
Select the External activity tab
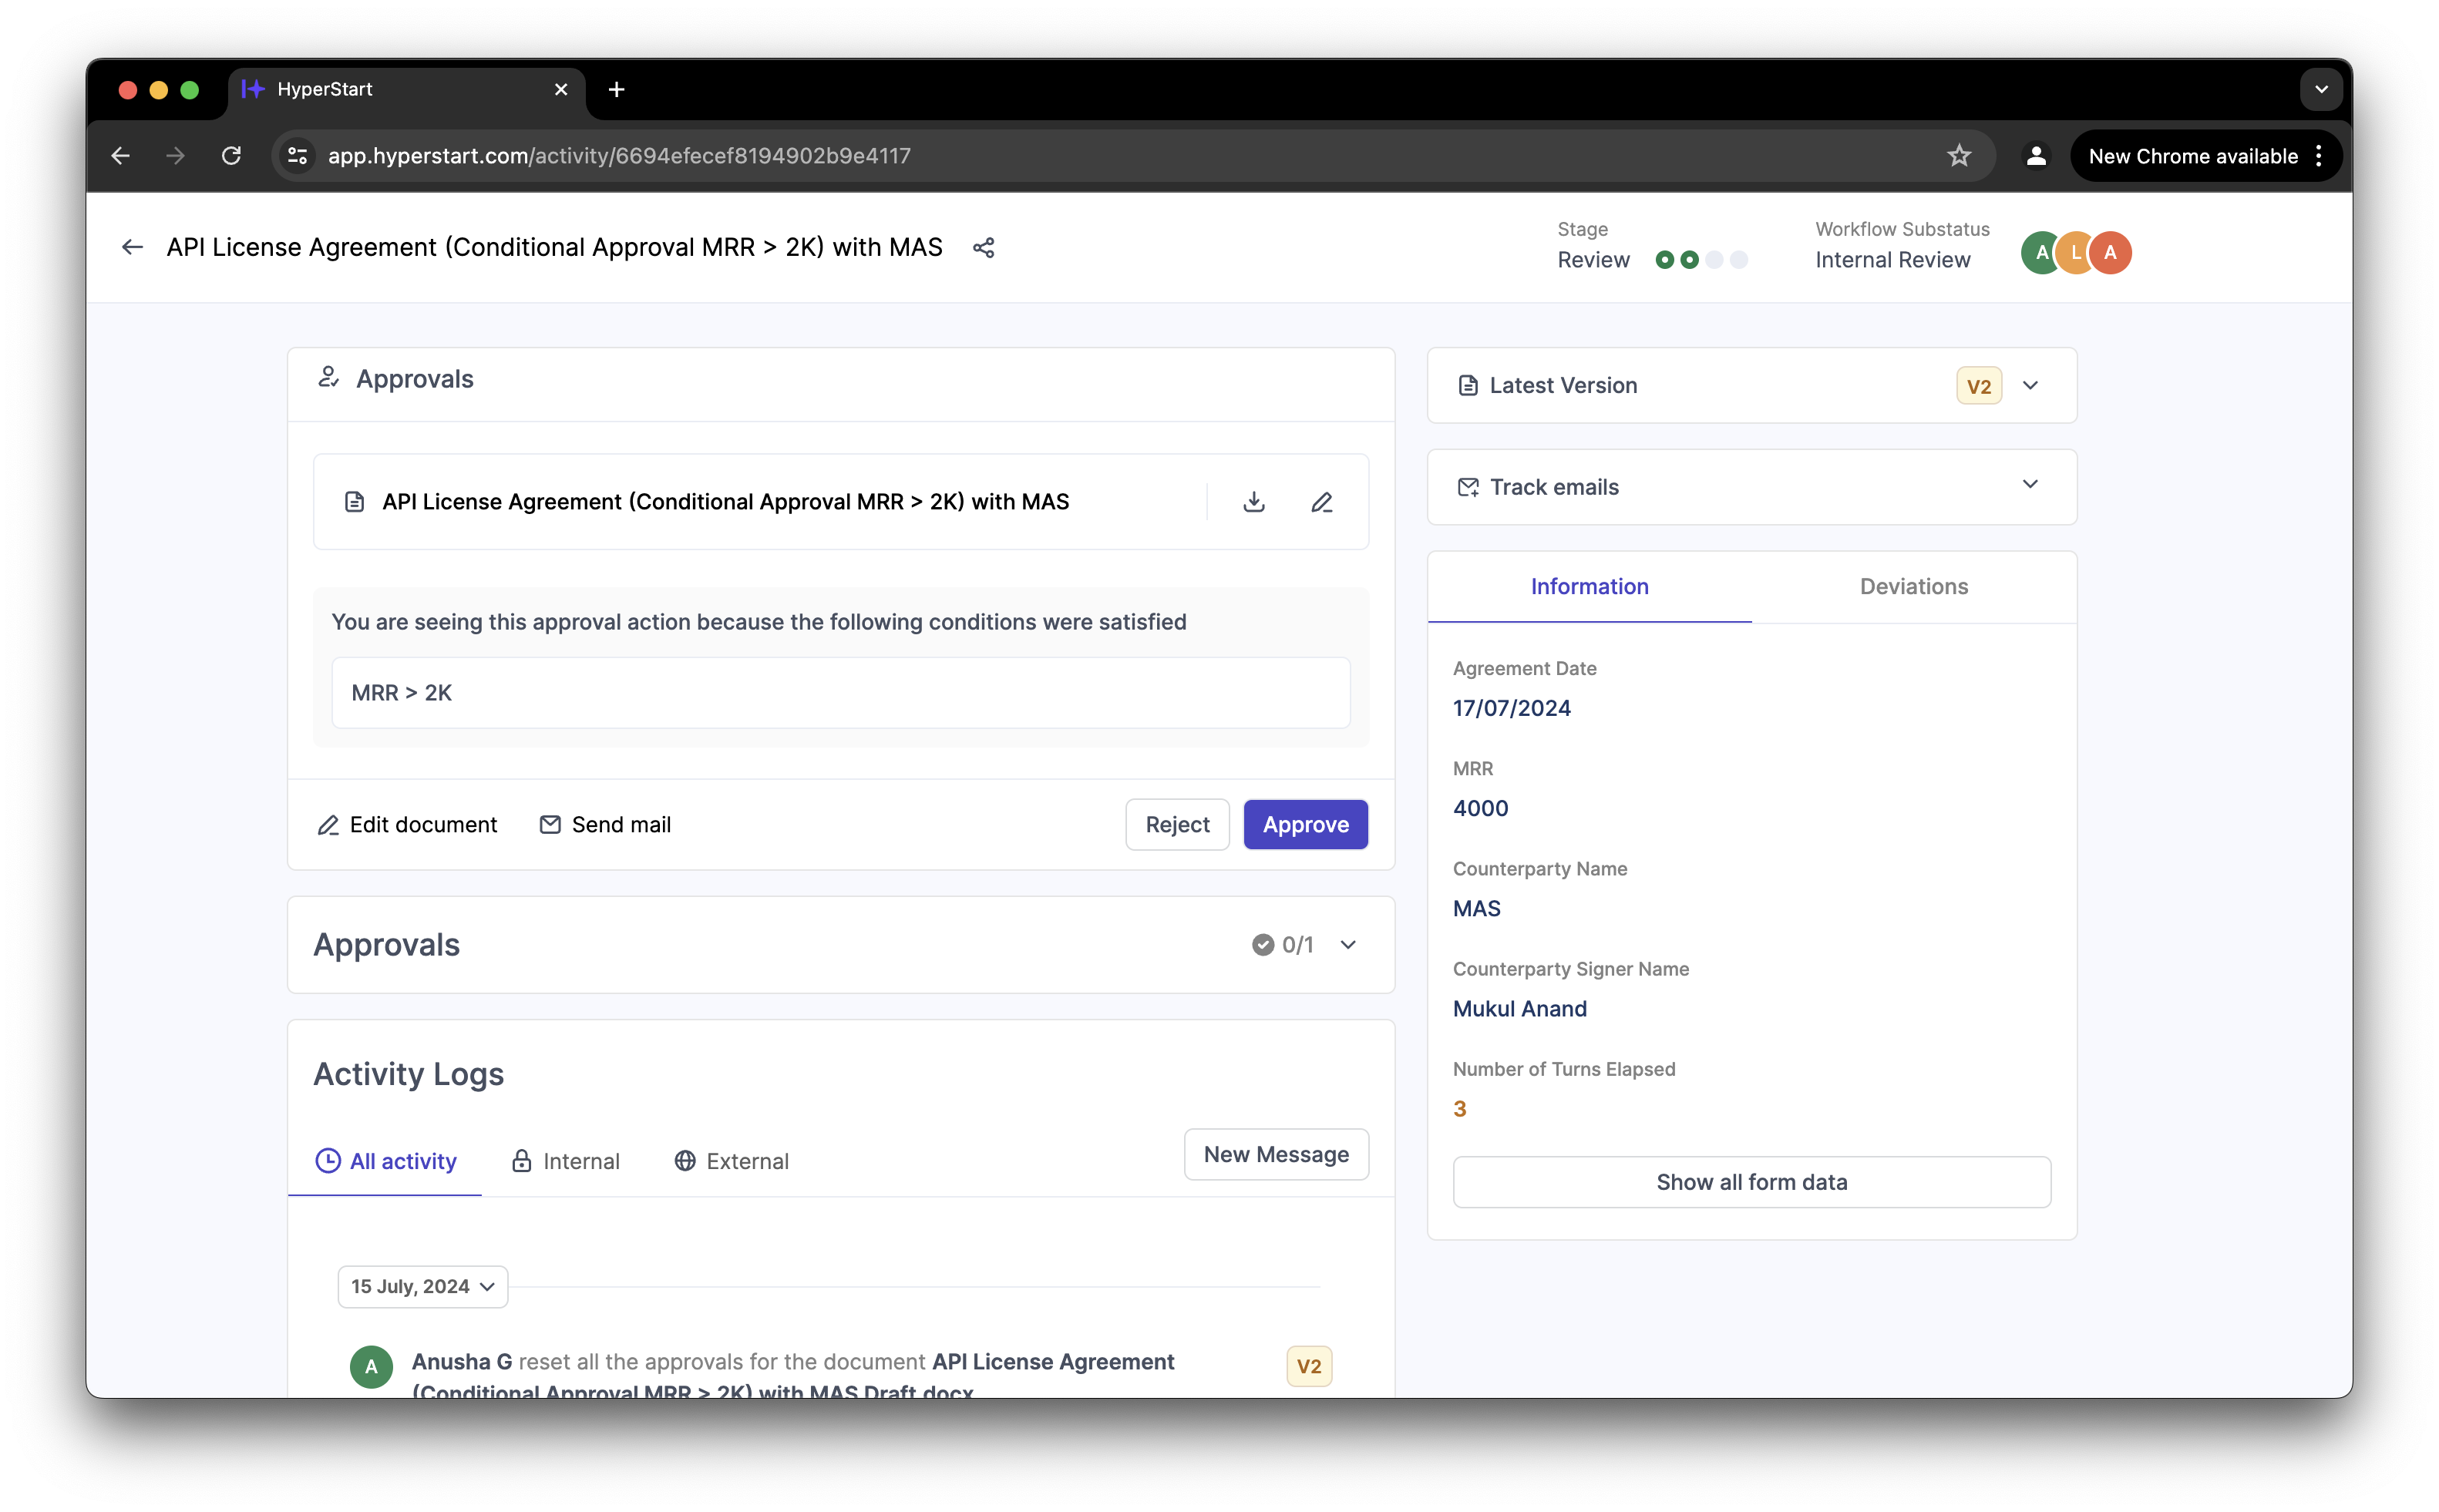click(x=732, y=1161)
